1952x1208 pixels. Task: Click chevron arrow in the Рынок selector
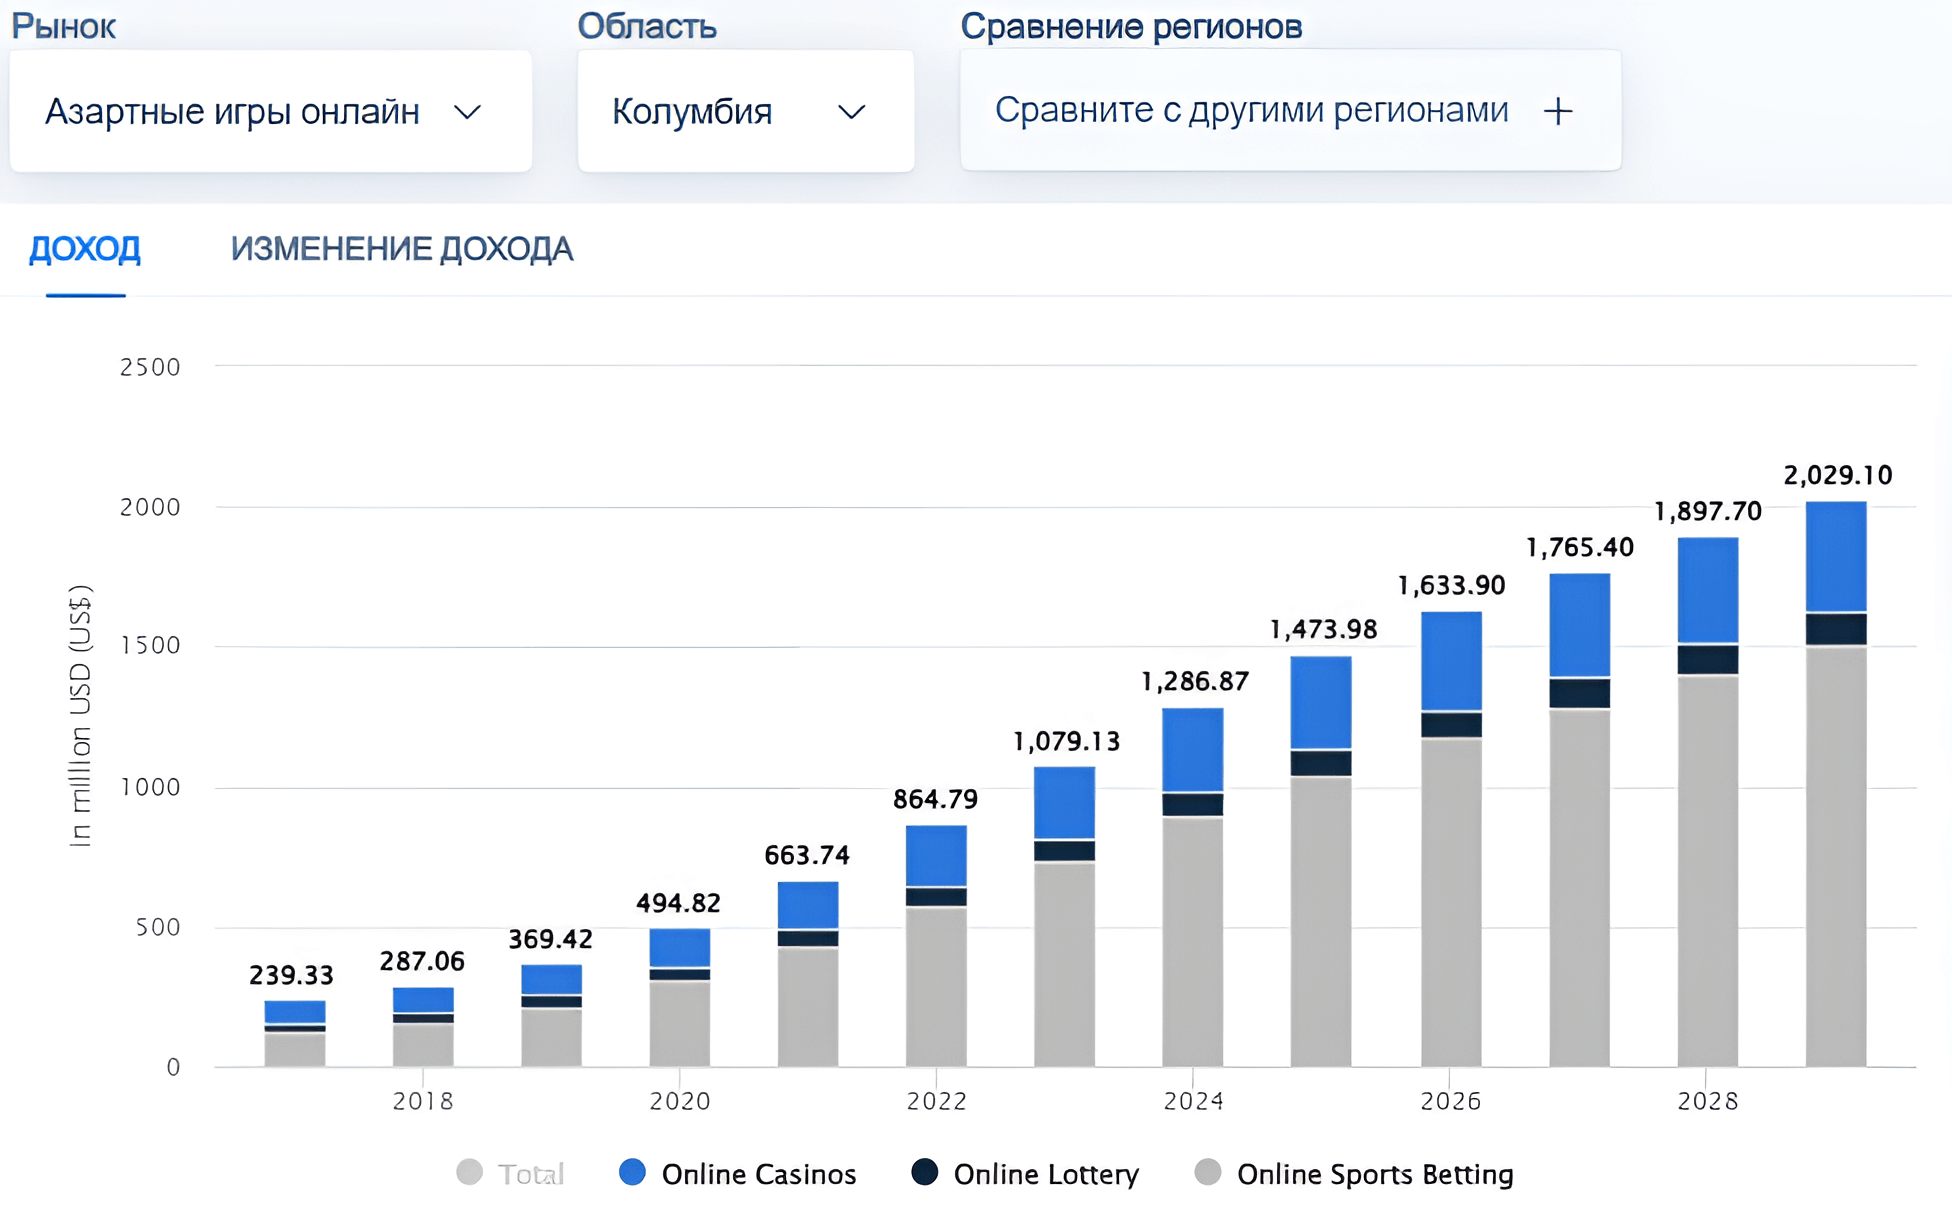[x=467, y=112]
